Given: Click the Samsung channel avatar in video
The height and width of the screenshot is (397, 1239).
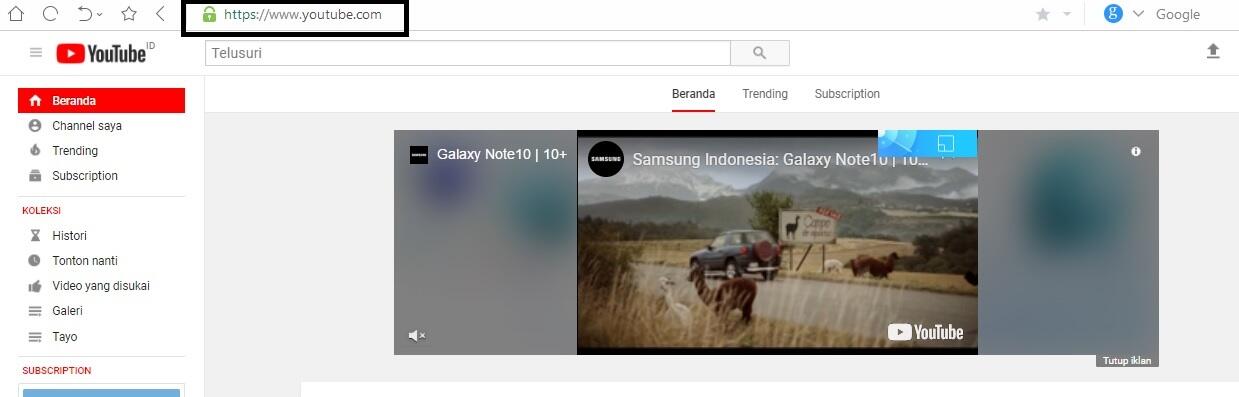Looking at the screenshot, I should [606, 159].
